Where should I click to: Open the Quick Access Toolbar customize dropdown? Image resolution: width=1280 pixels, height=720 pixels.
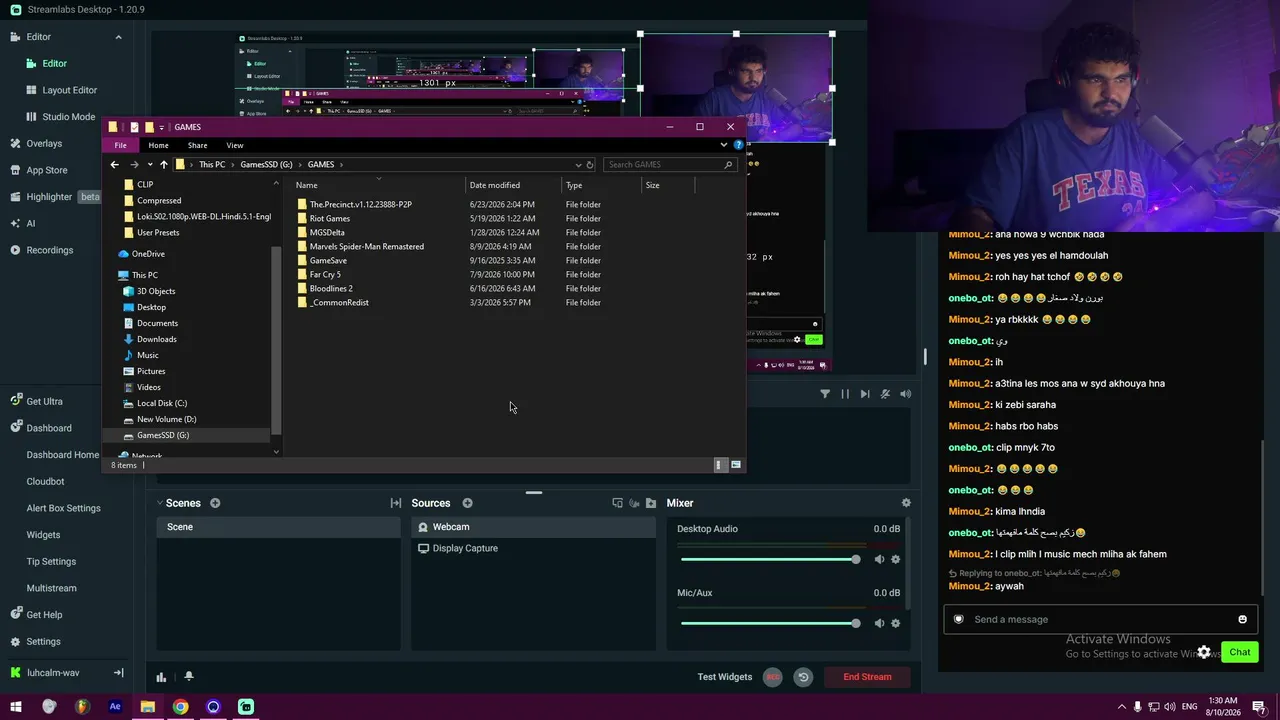pos(161,127)
